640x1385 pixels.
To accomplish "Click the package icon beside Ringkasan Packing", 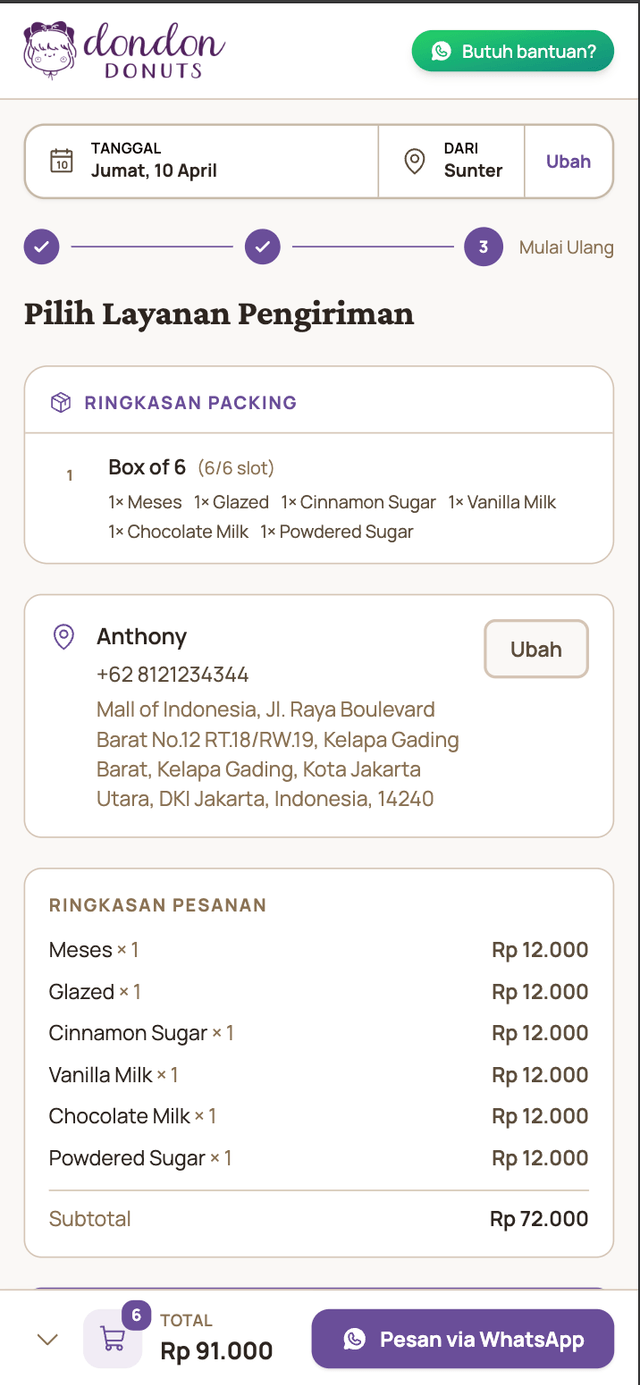I will 60,402.
